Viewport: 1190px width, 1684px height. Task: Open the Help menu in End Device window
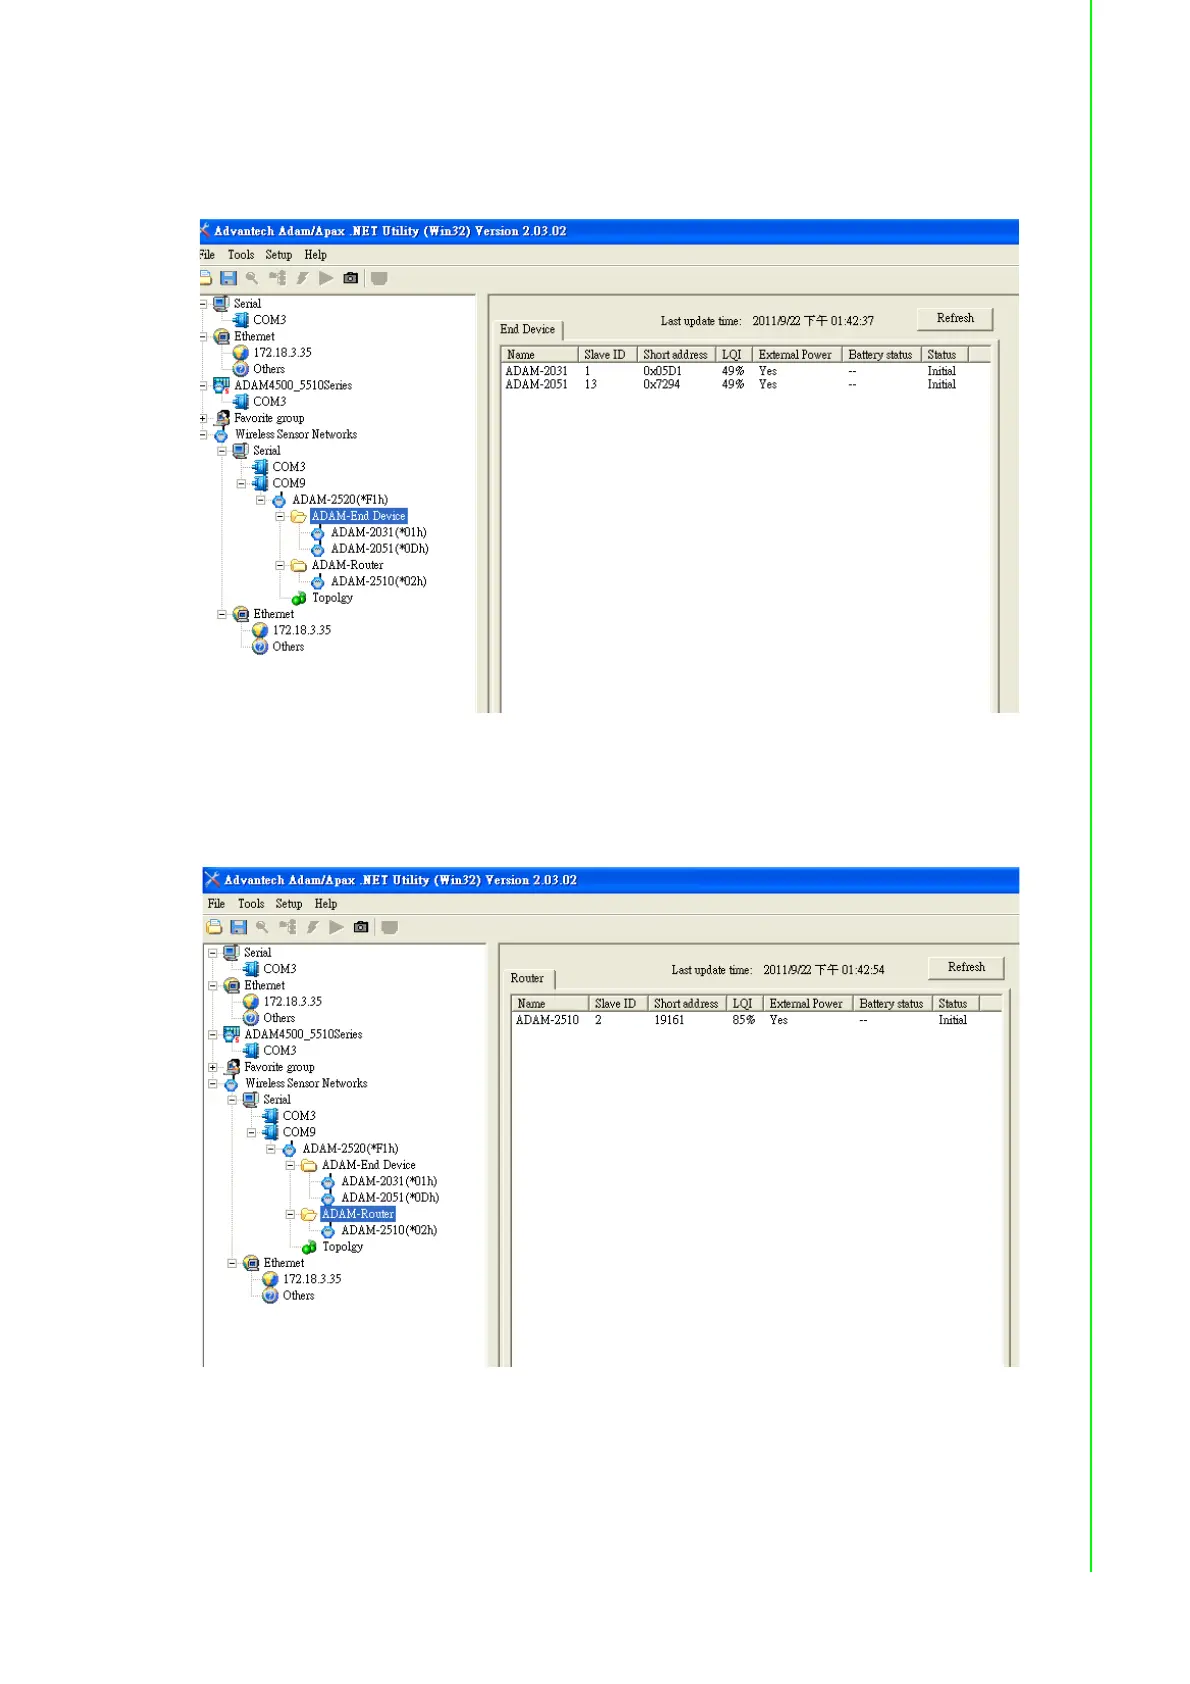[x=316, y=255]
